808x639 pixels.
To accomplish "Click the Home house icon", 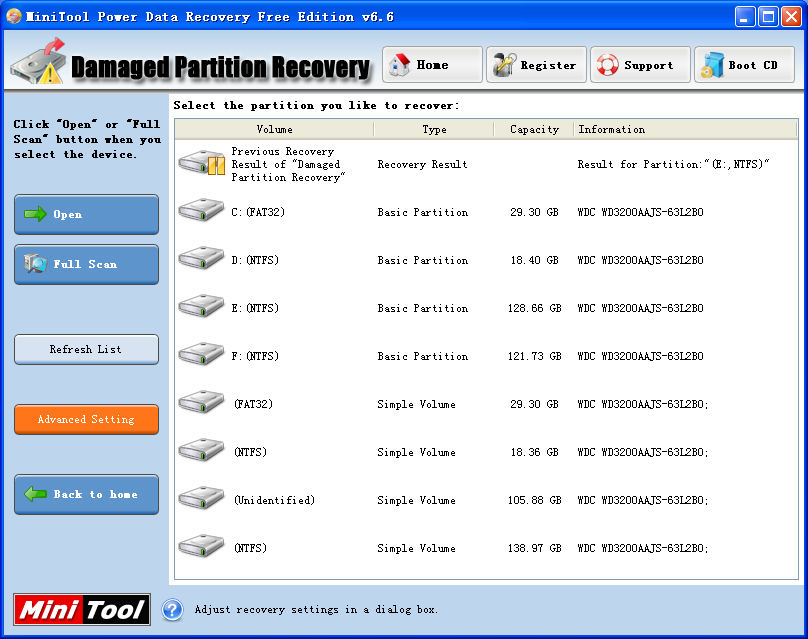I will [x=399, y=64].
